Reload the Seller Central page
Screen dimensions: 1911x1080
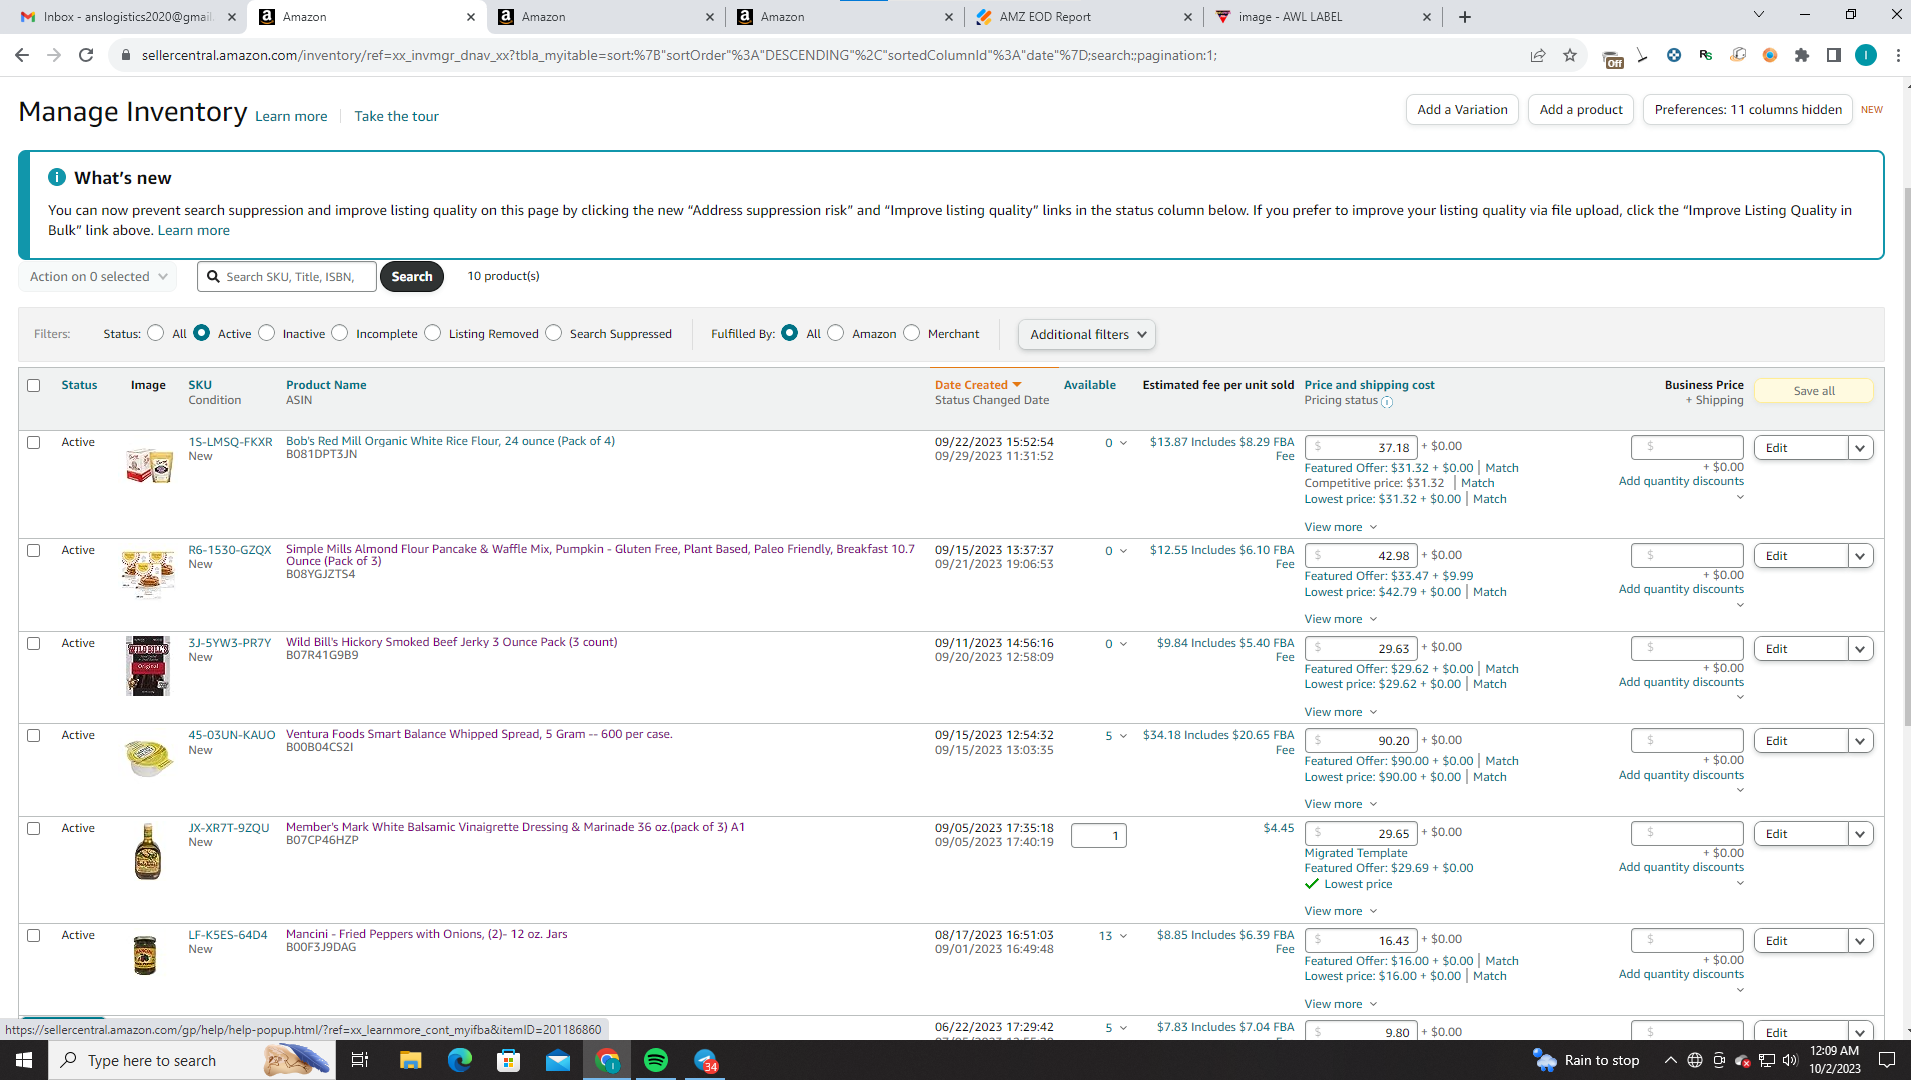(x=86, y=55)
